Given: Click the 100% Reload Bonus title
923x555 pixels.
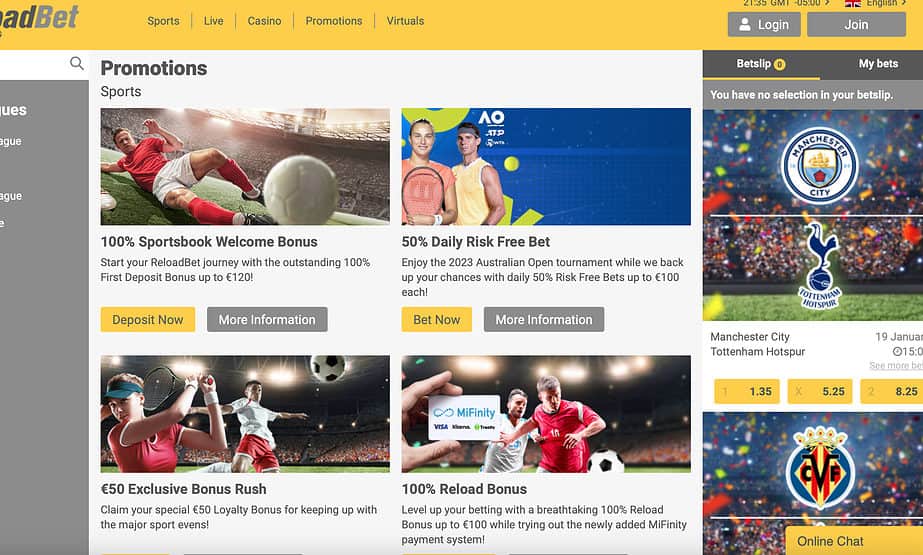Looking at the screenshot, I should click(x=464, y=489).
